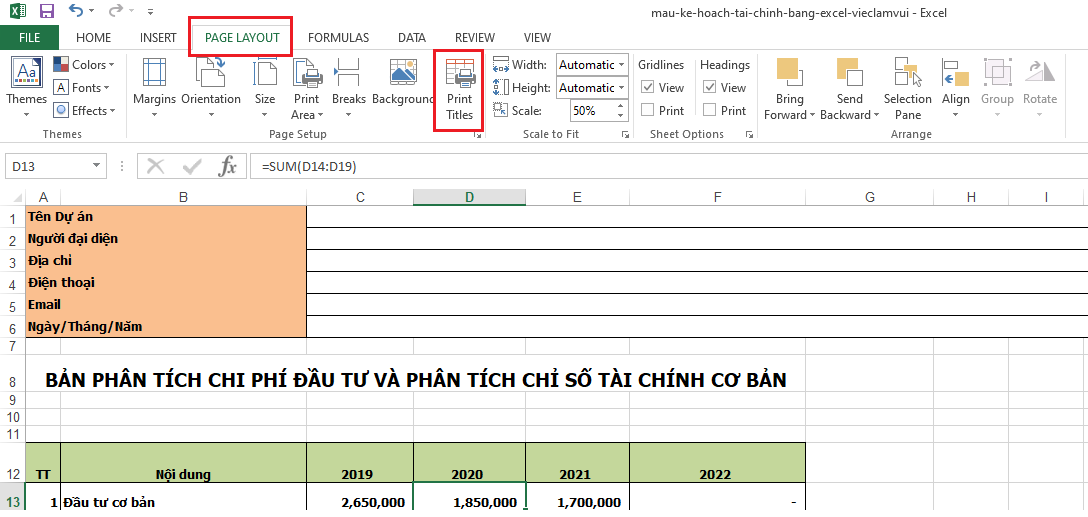Screen dimensions: 1088x517
Task: Click the Insert Function fx button
Action: pos(228,167)
